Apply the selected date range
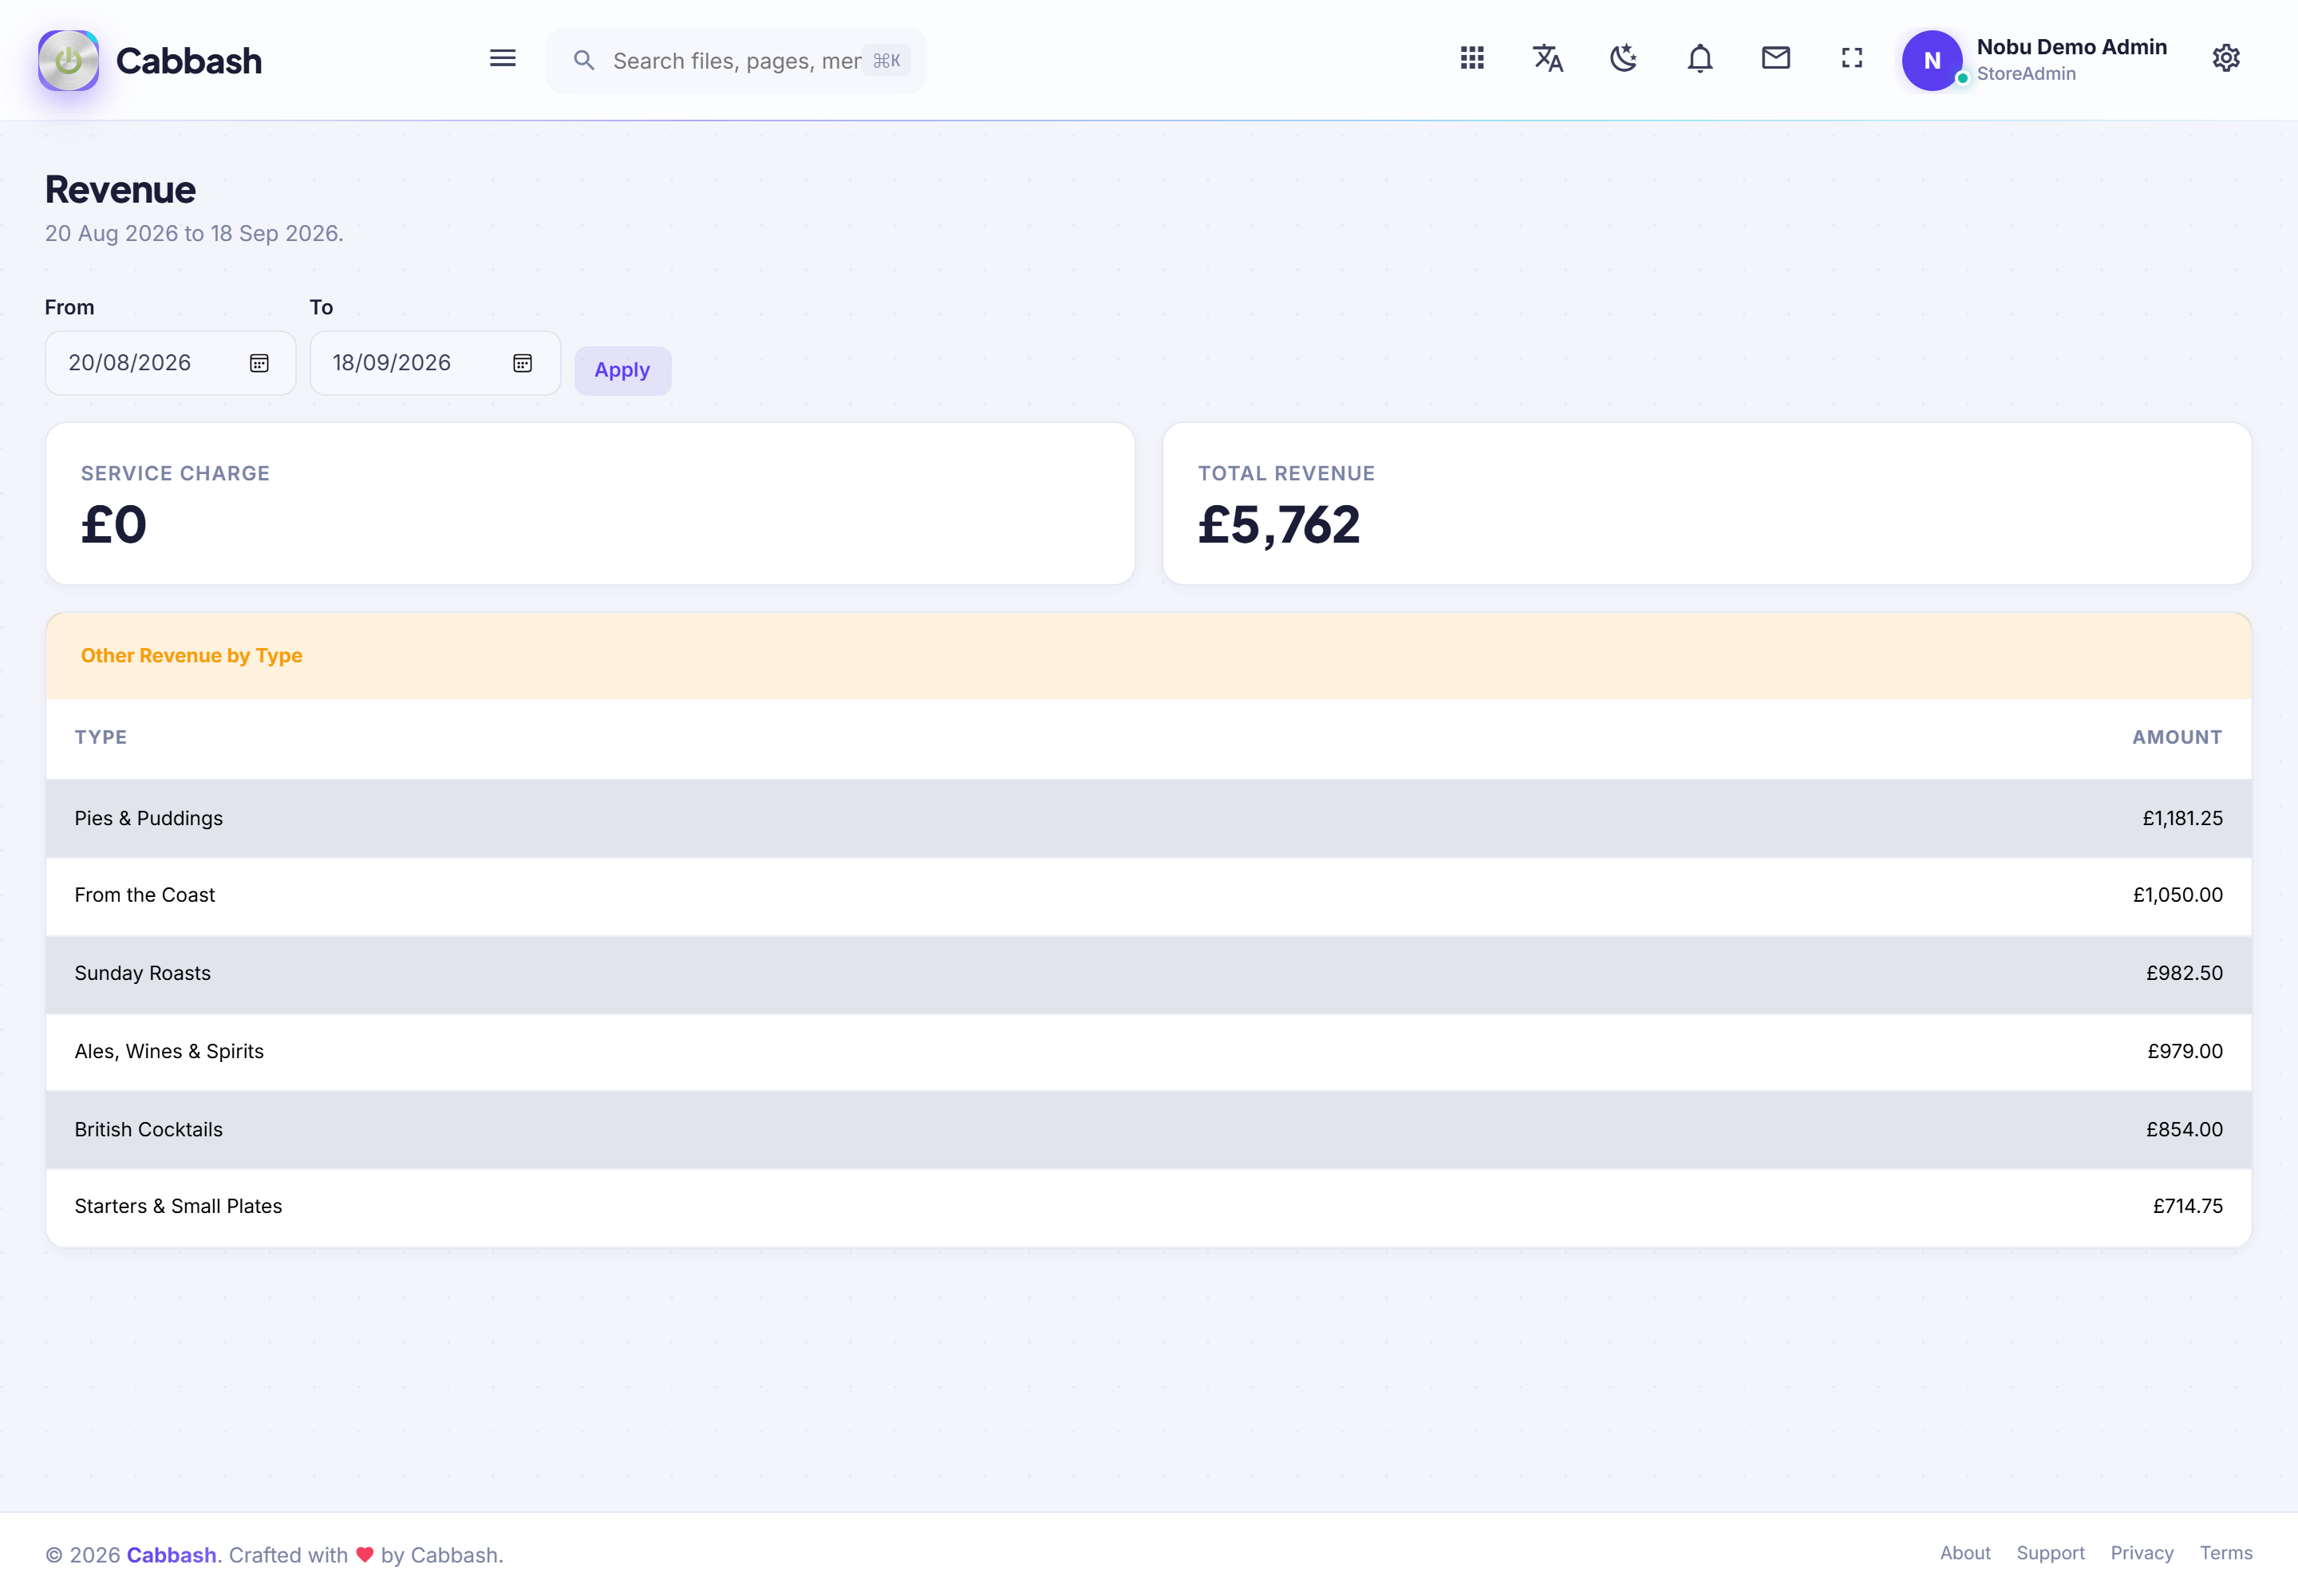 point(622,370)
